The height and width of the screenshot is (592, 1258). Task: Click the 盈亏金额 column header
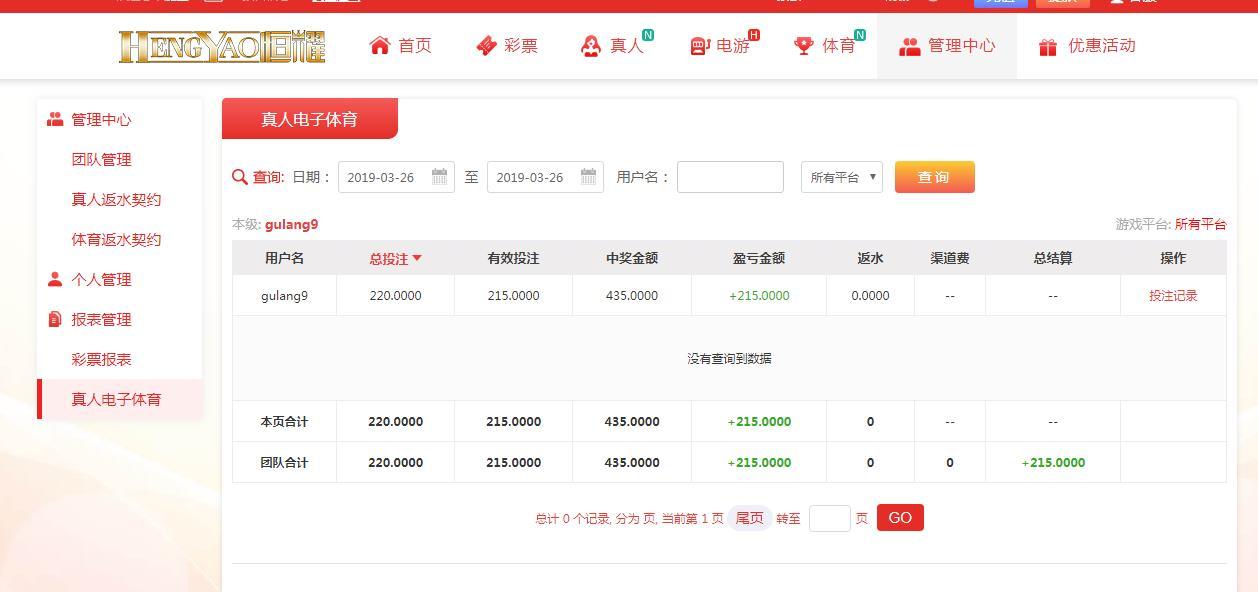759,258
